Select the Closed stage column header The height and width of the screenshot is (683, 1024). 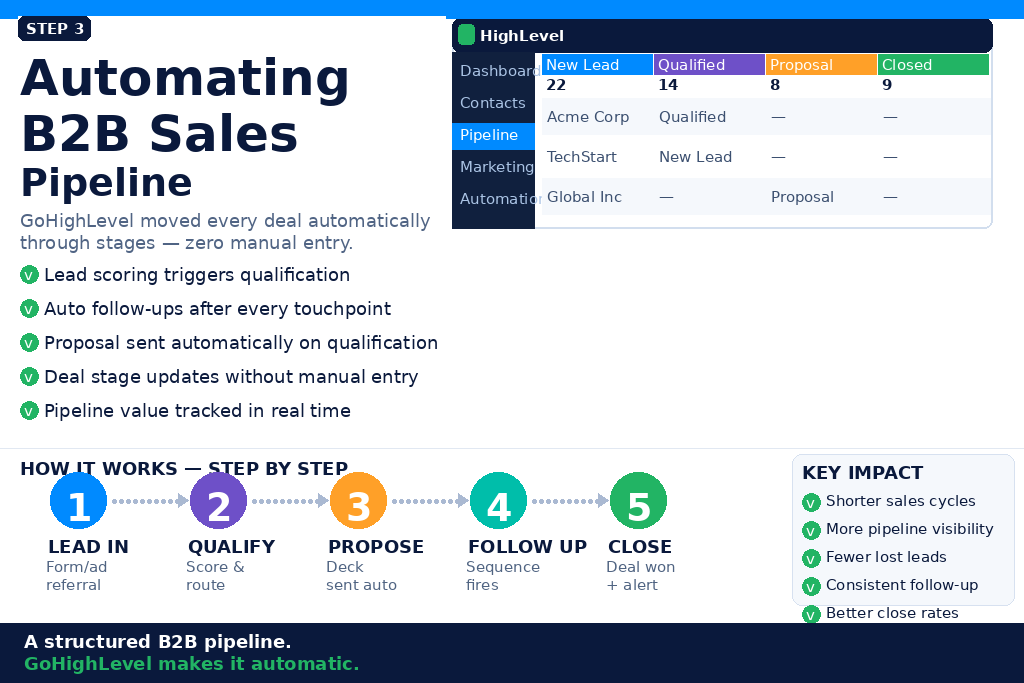pos(933,65)
